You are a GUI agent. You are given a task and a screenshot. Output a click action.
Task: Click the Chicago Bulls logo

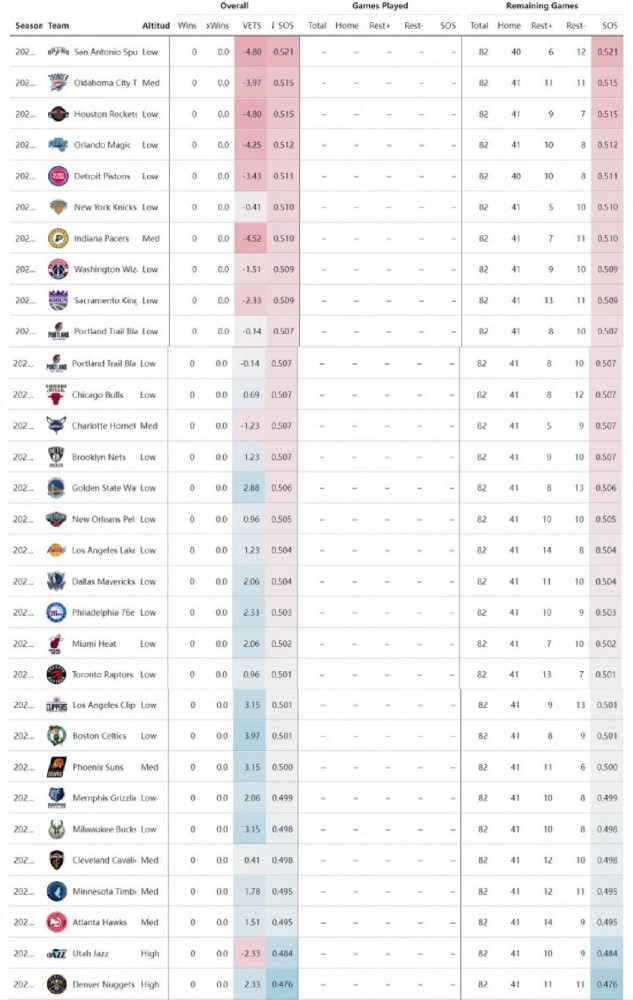(56, 395)
